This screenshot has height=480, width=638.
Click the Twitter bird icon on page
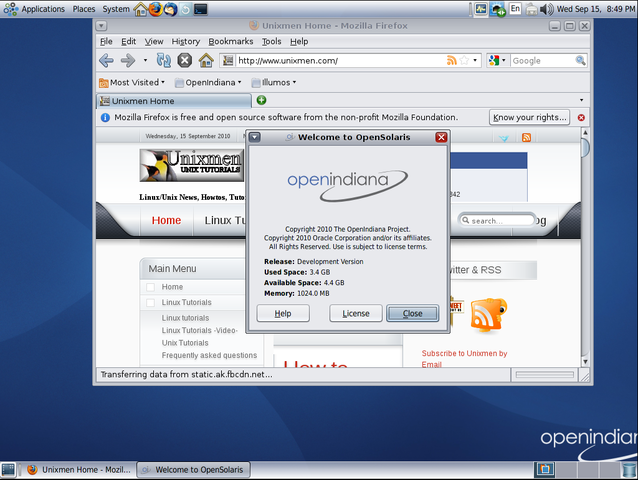click(504, 138)
